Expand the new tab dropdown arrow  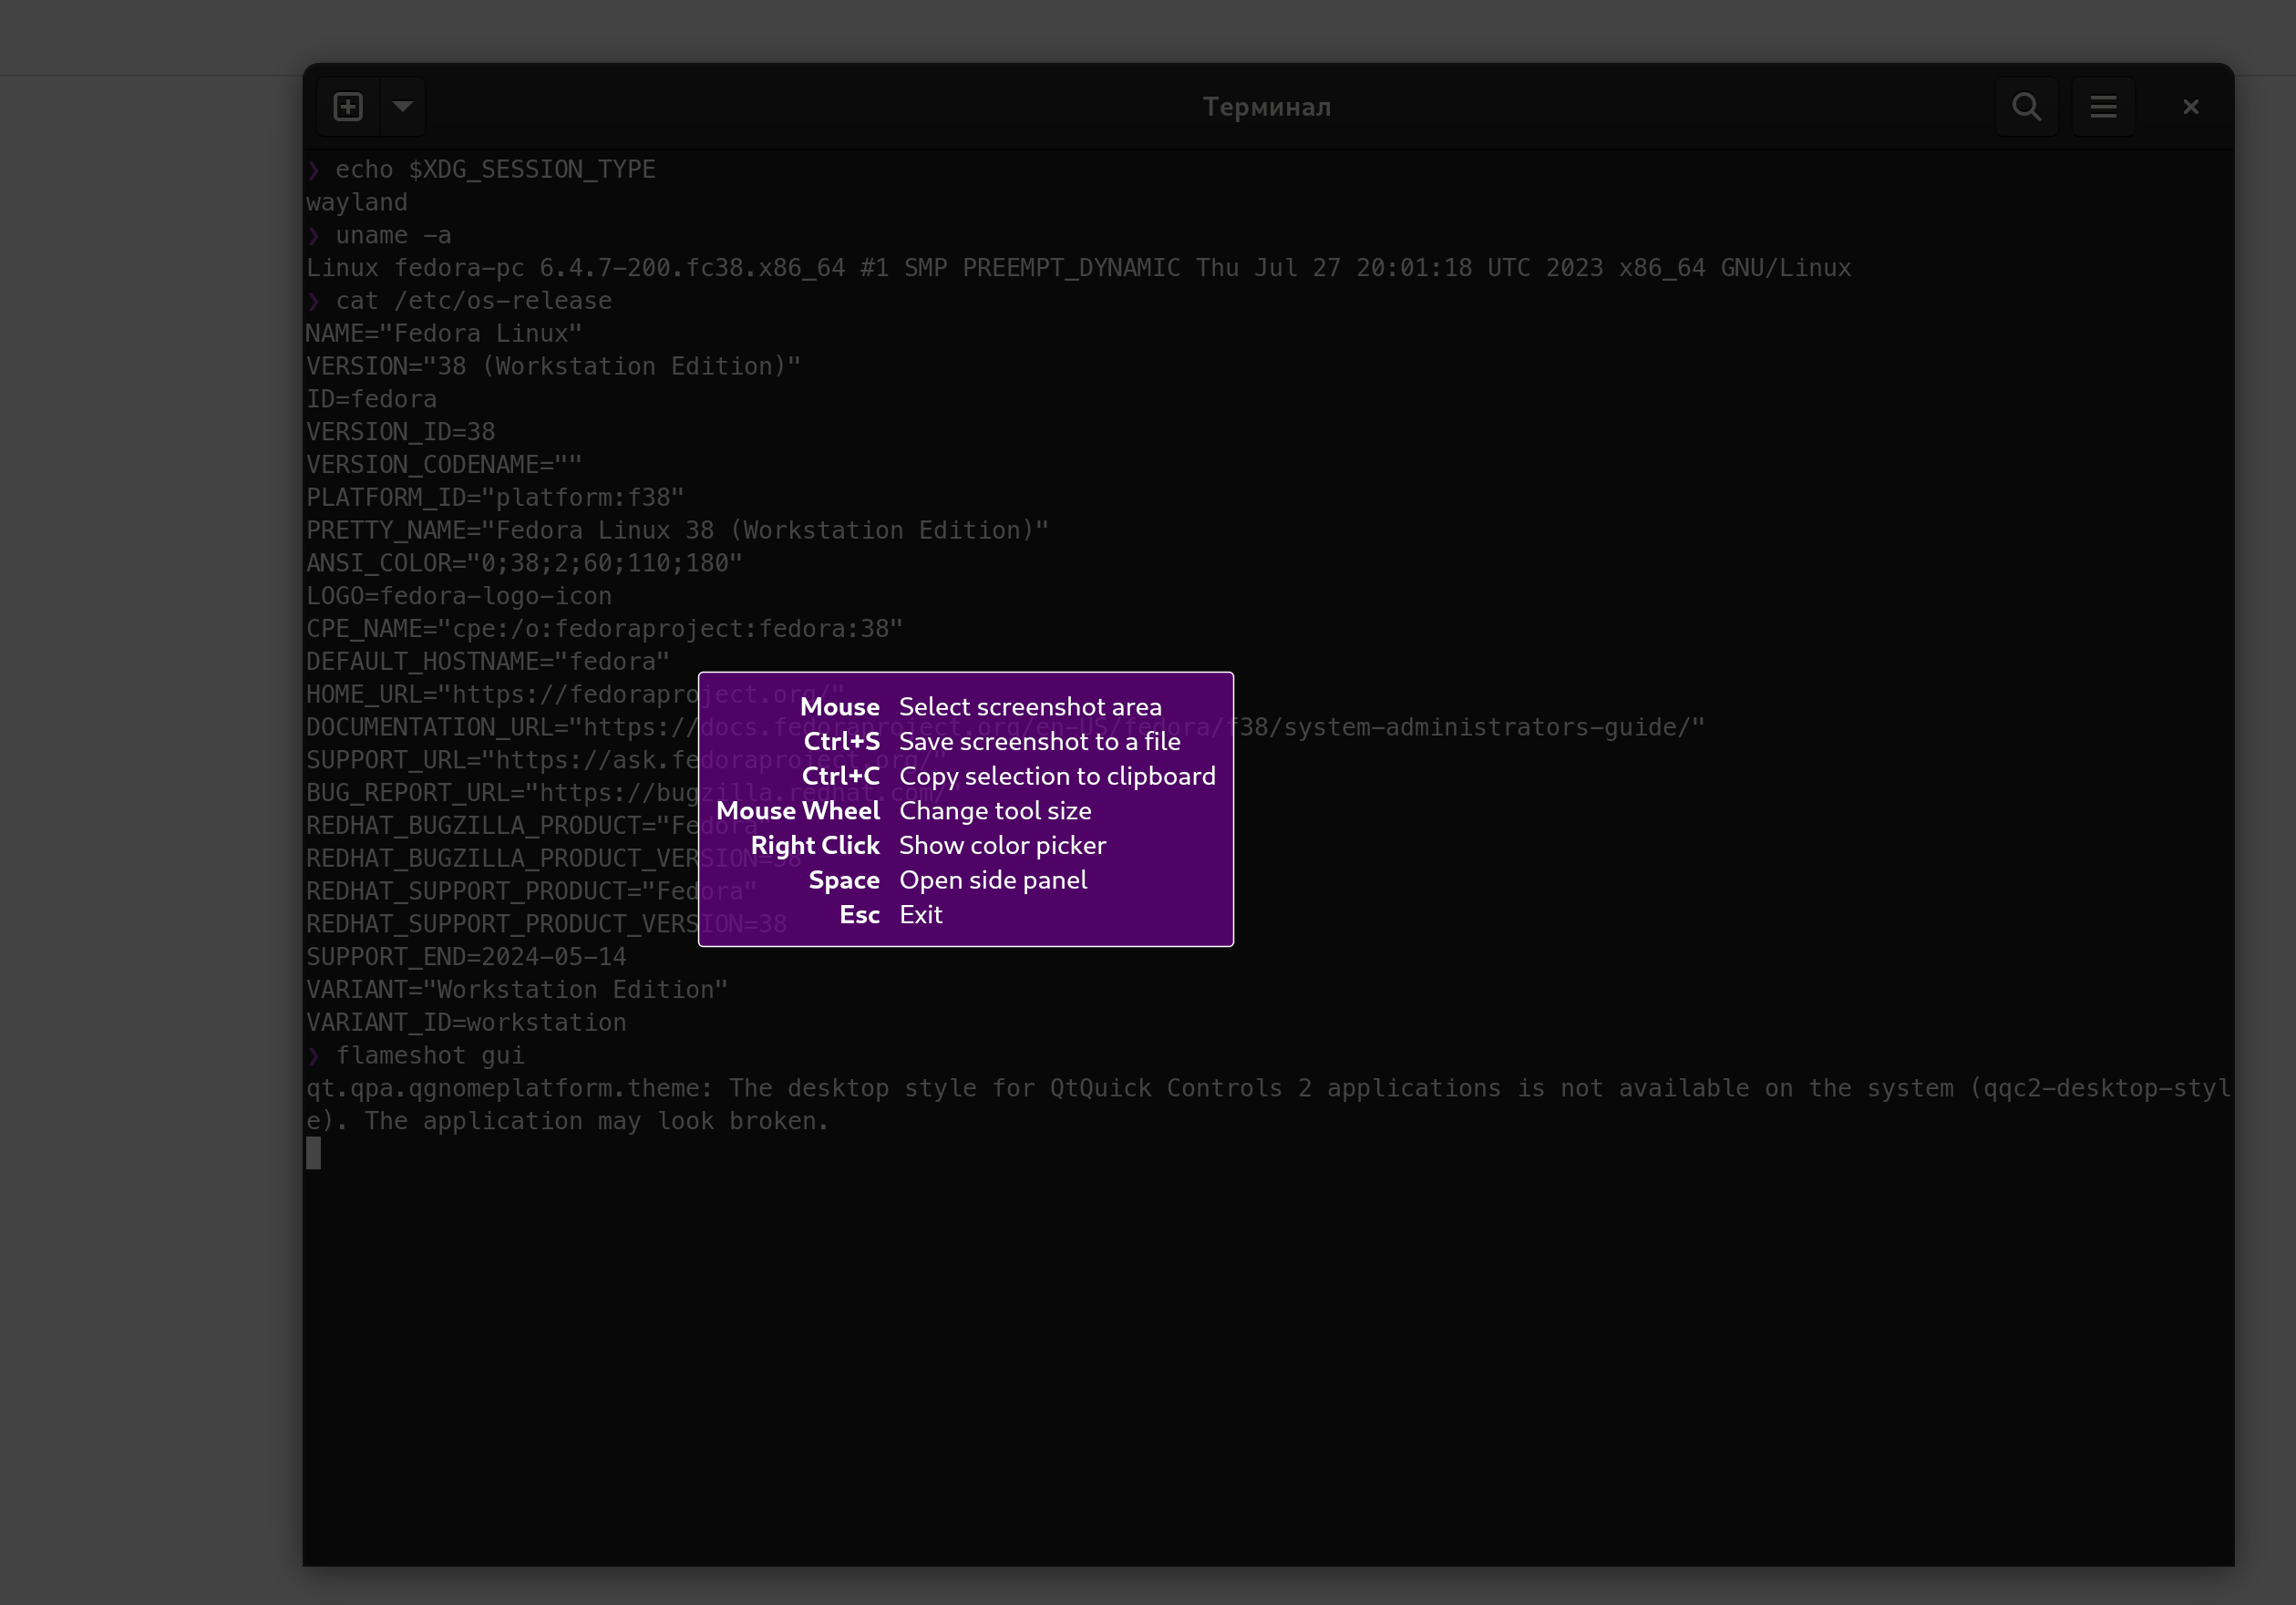coord(403,107)
